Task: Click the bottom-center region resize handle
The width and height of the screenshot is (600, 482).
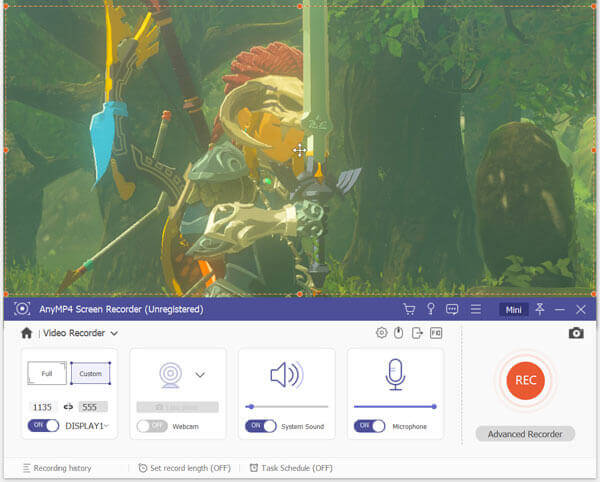Action: (300, 294)
